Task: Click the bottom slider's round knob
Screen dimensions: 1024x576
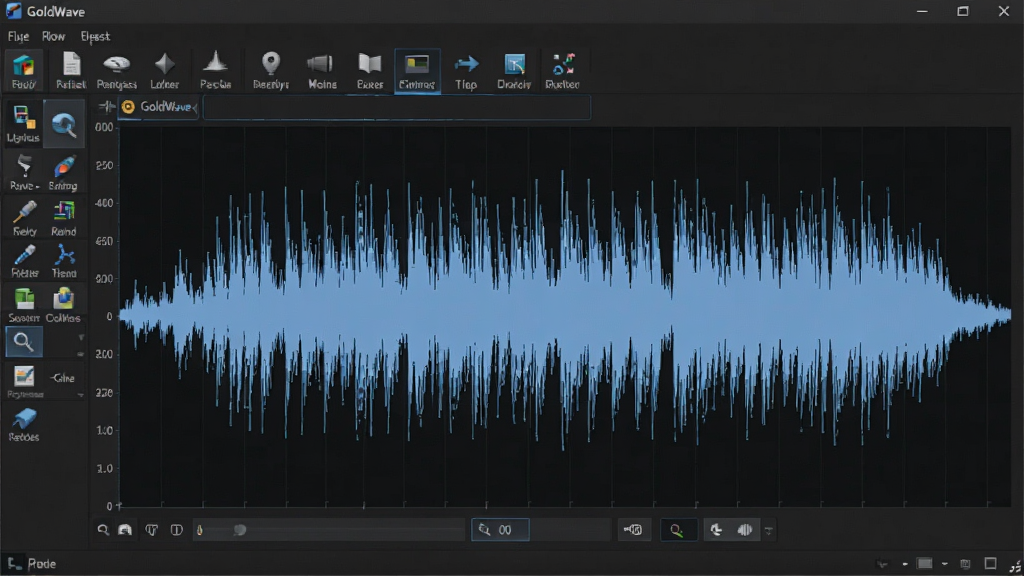Action: [240, 530]
